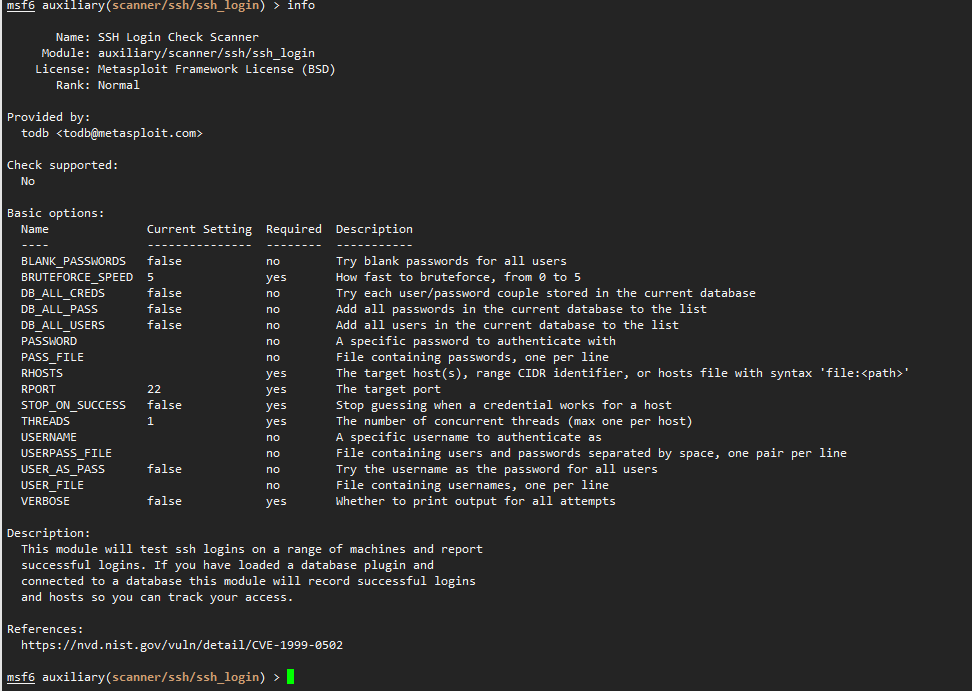Click the msf6 prompt text on the last line
Viewport: 972px width, 691px height.
coord(21,677)
